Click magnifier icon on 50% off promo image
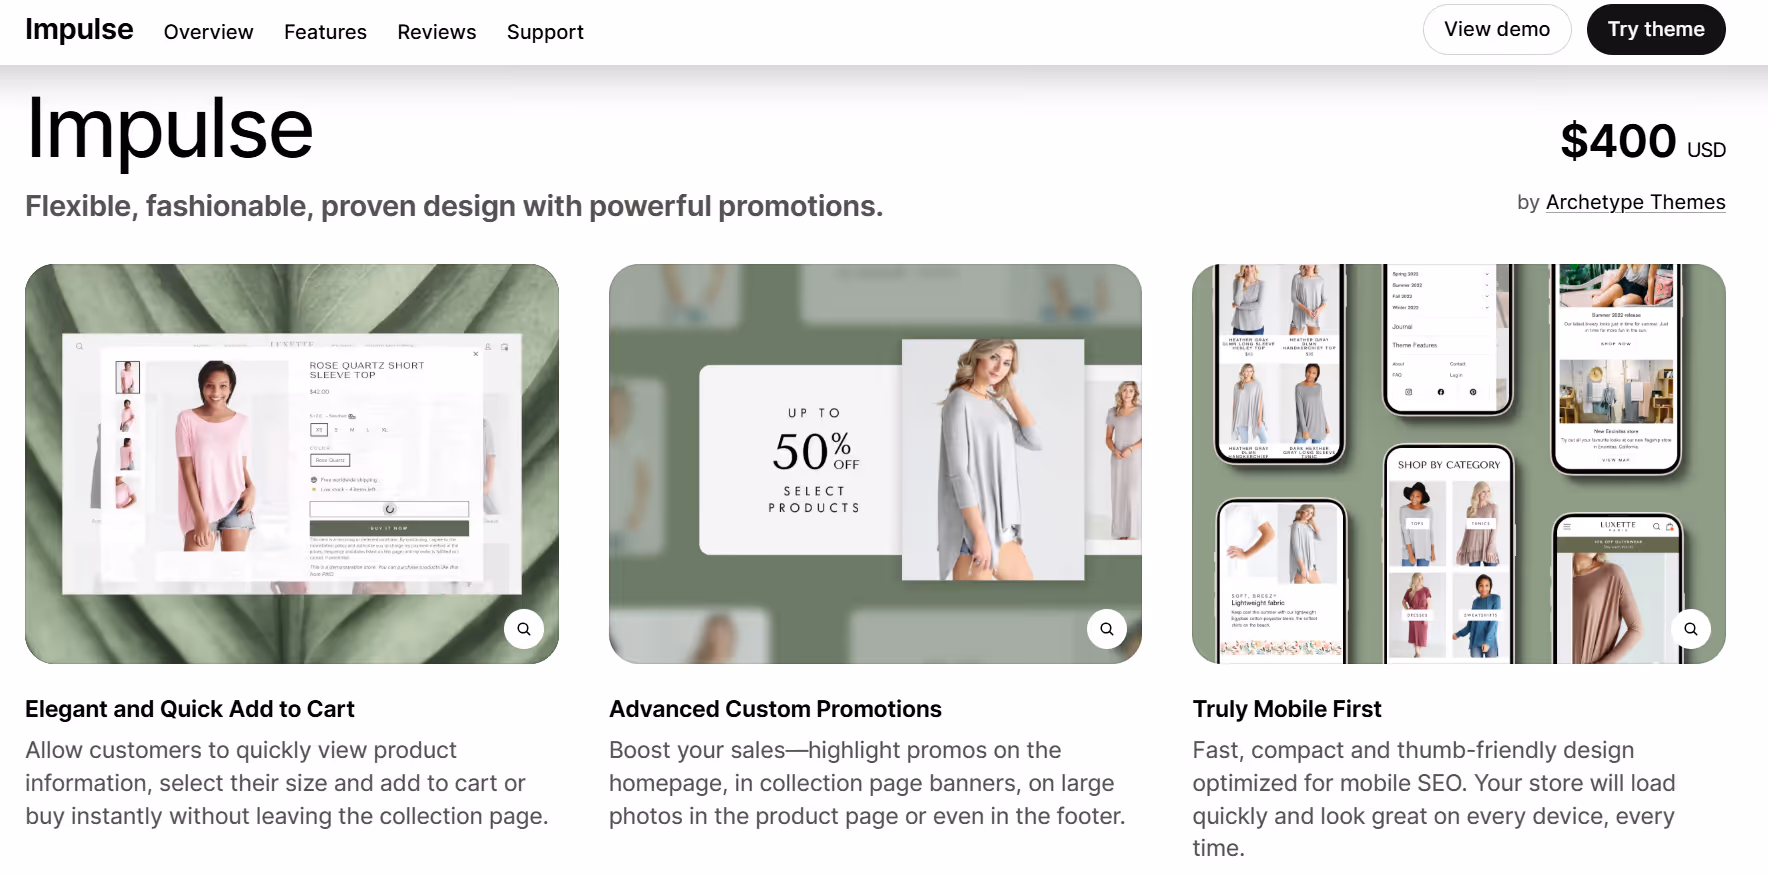Screen dimensions: 1768x874 tap(1107, 629)
